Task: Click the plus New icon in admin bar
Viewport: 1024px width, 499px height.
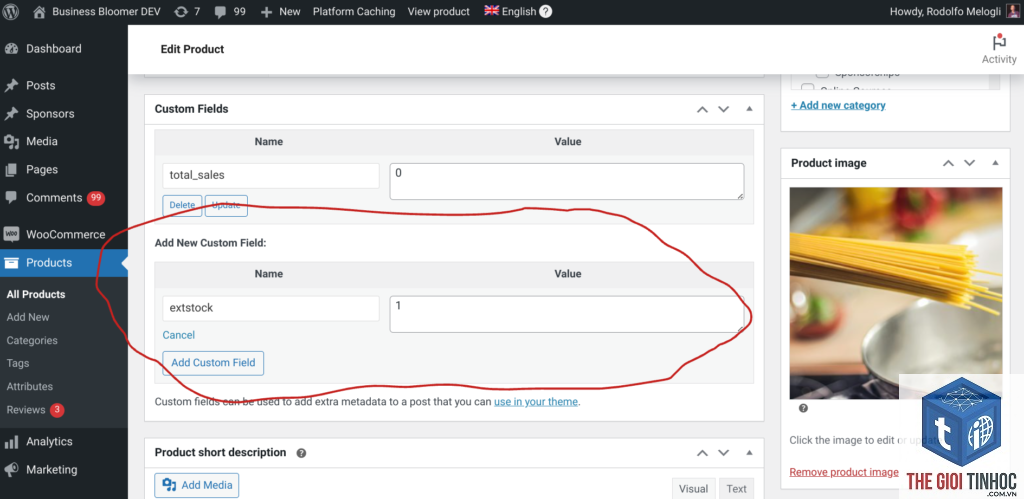Action: 266,12
